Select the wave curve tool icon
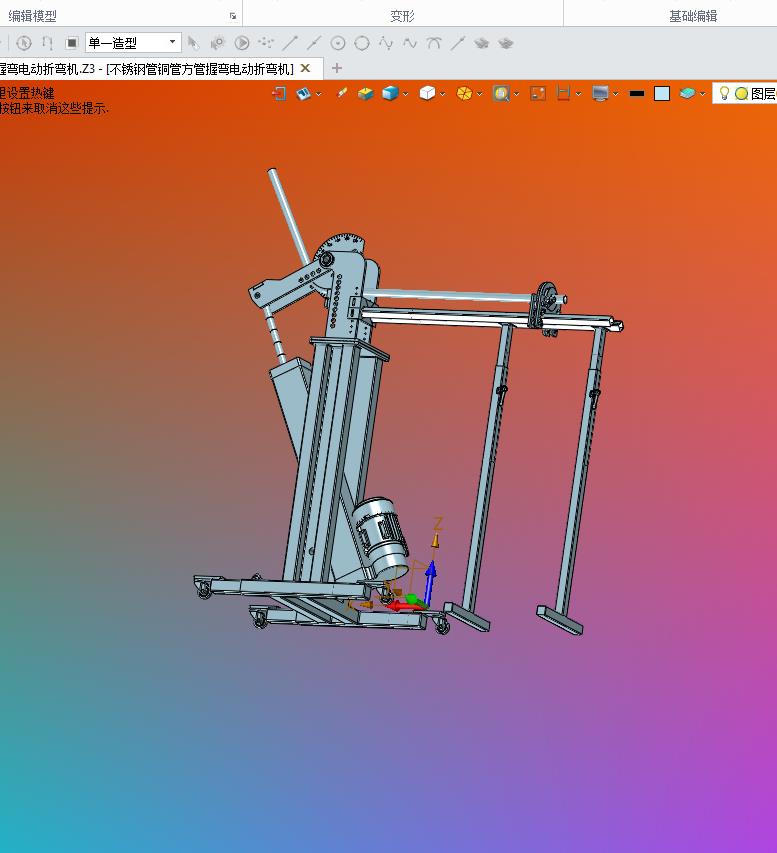This screenshot has width=777, height=853. coord(410,43)
